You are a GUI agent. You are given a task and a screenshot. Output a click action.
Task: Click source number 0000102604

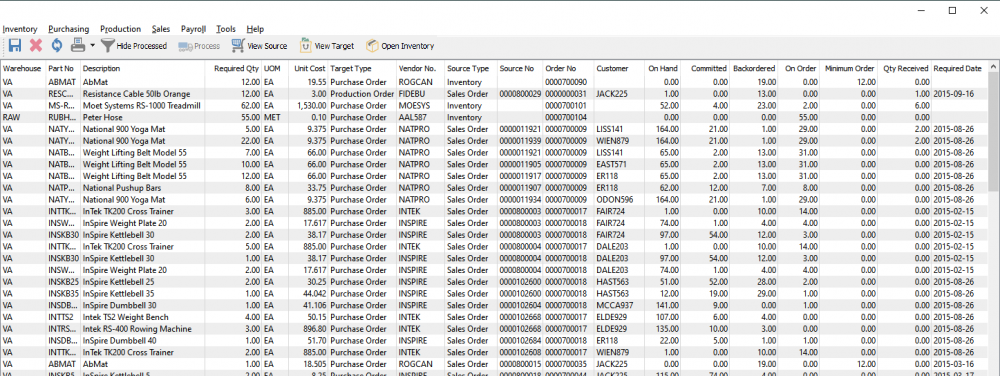(x=520, y=305)
